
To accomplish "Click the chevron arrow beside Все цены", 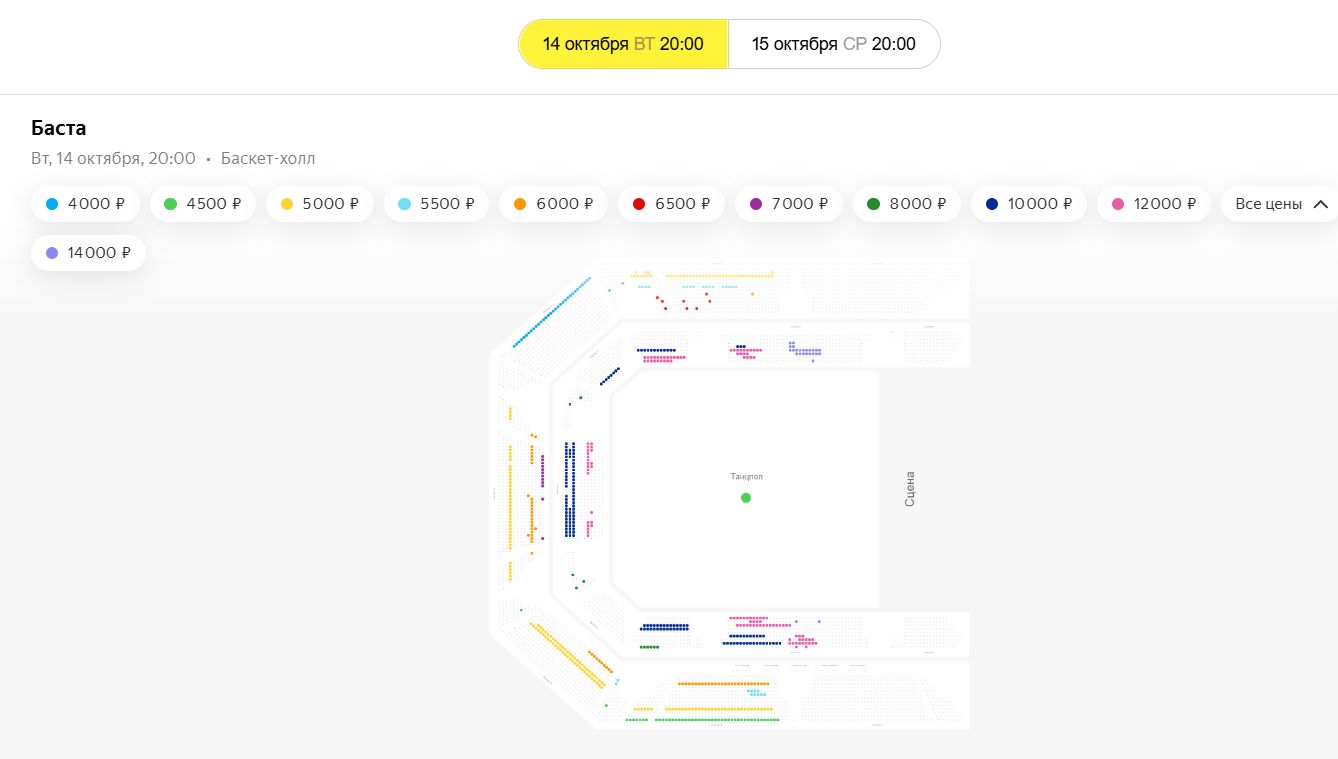I will point(1320,204).
